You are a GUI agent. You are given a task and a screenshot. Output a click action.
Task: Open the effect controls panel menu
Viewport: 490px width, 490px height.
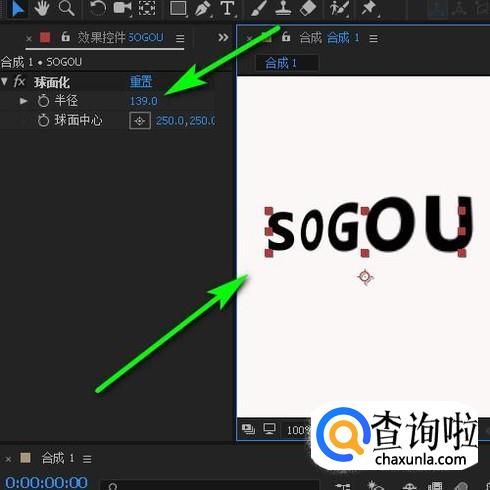click(x=180, y=38)
